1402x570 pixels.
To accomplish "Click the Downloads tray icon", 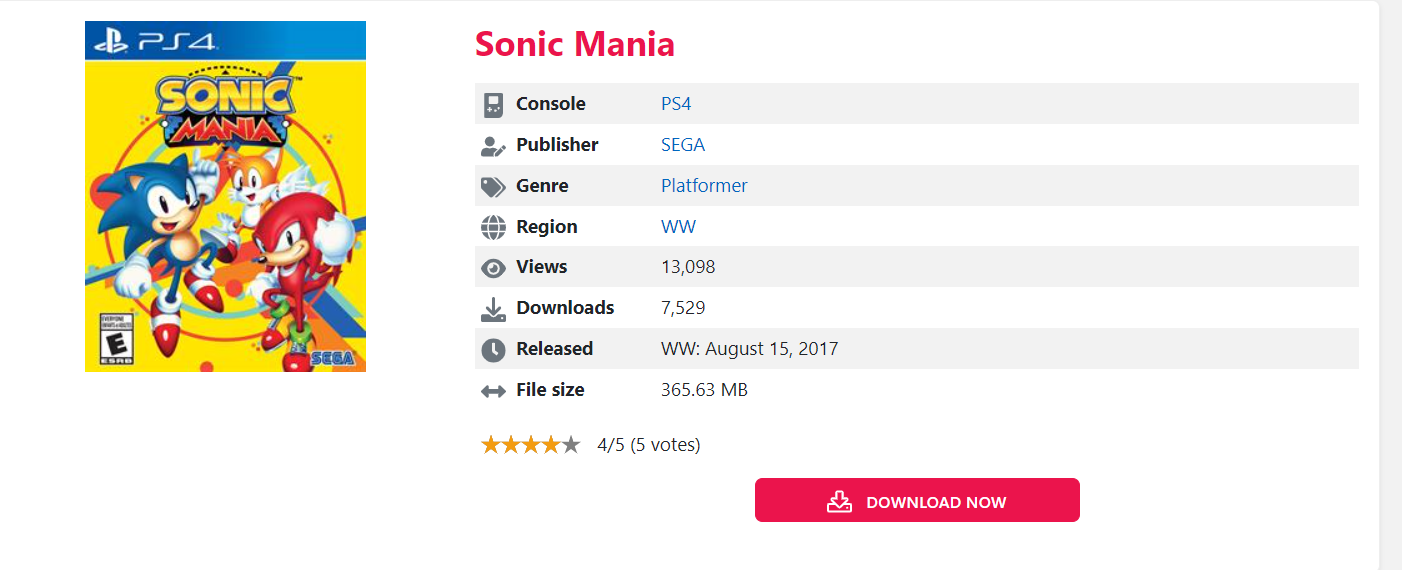I will point(493,309).
